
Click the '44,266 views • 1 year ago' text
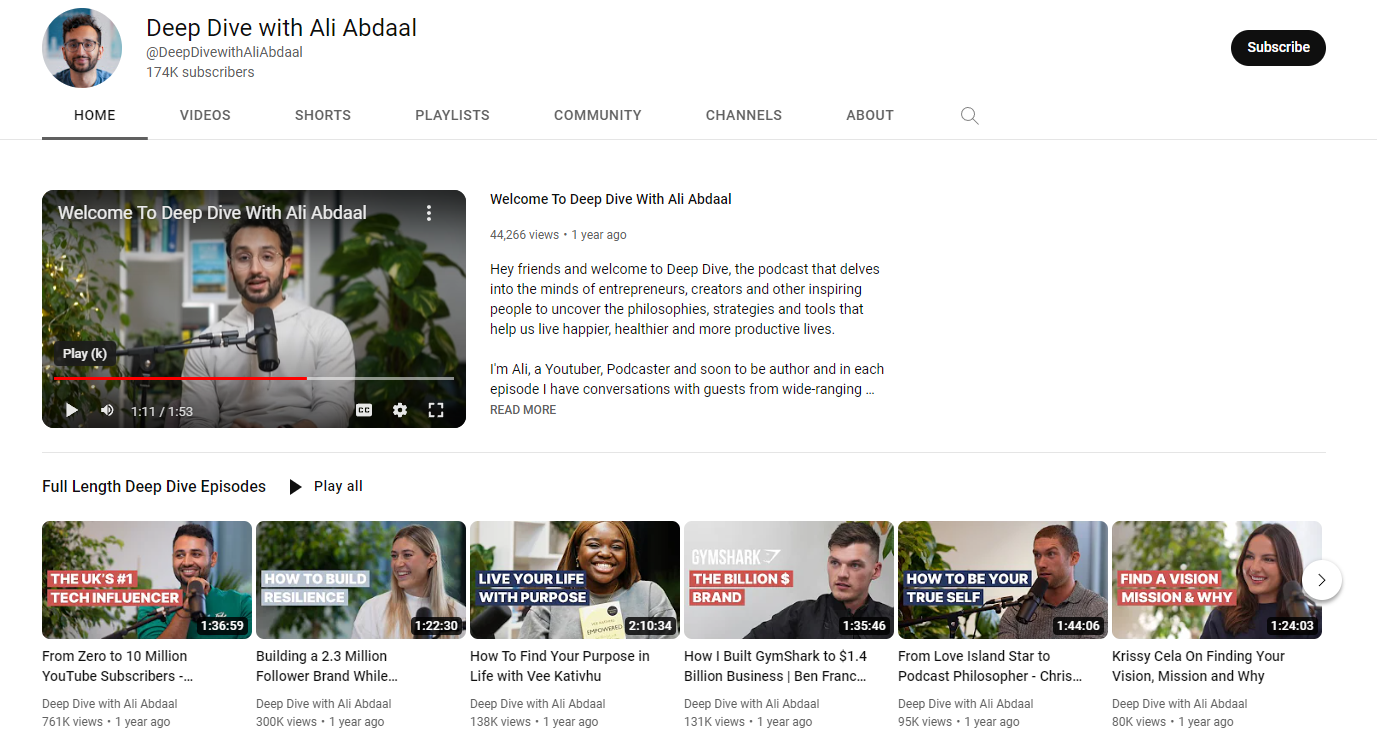(x=558, y=235)
